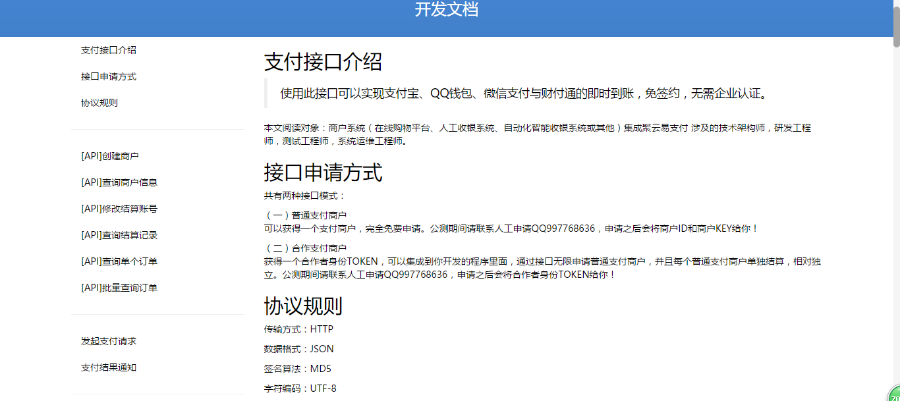Click the large 接口申请方式 main heading

click(x=323, y=172)
